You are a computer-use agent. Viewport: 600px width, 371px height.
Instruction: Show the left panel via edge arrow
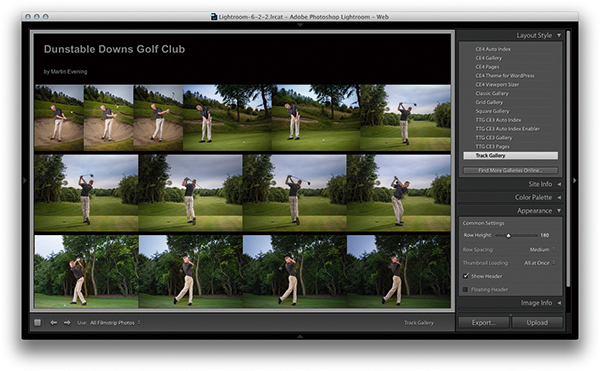tap(25, 180)
